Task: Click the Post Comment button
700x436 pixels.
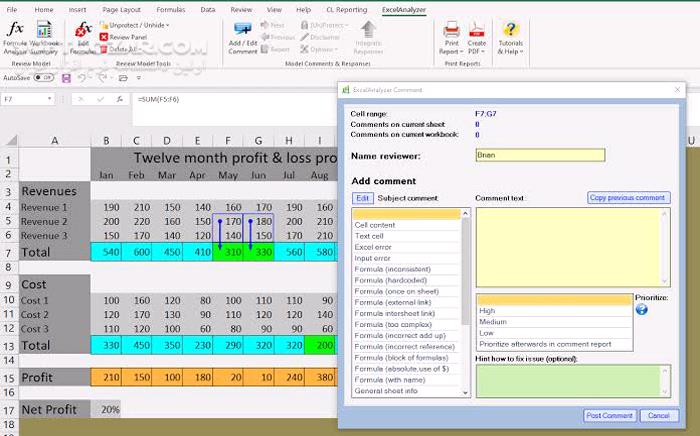Action: 609,415
